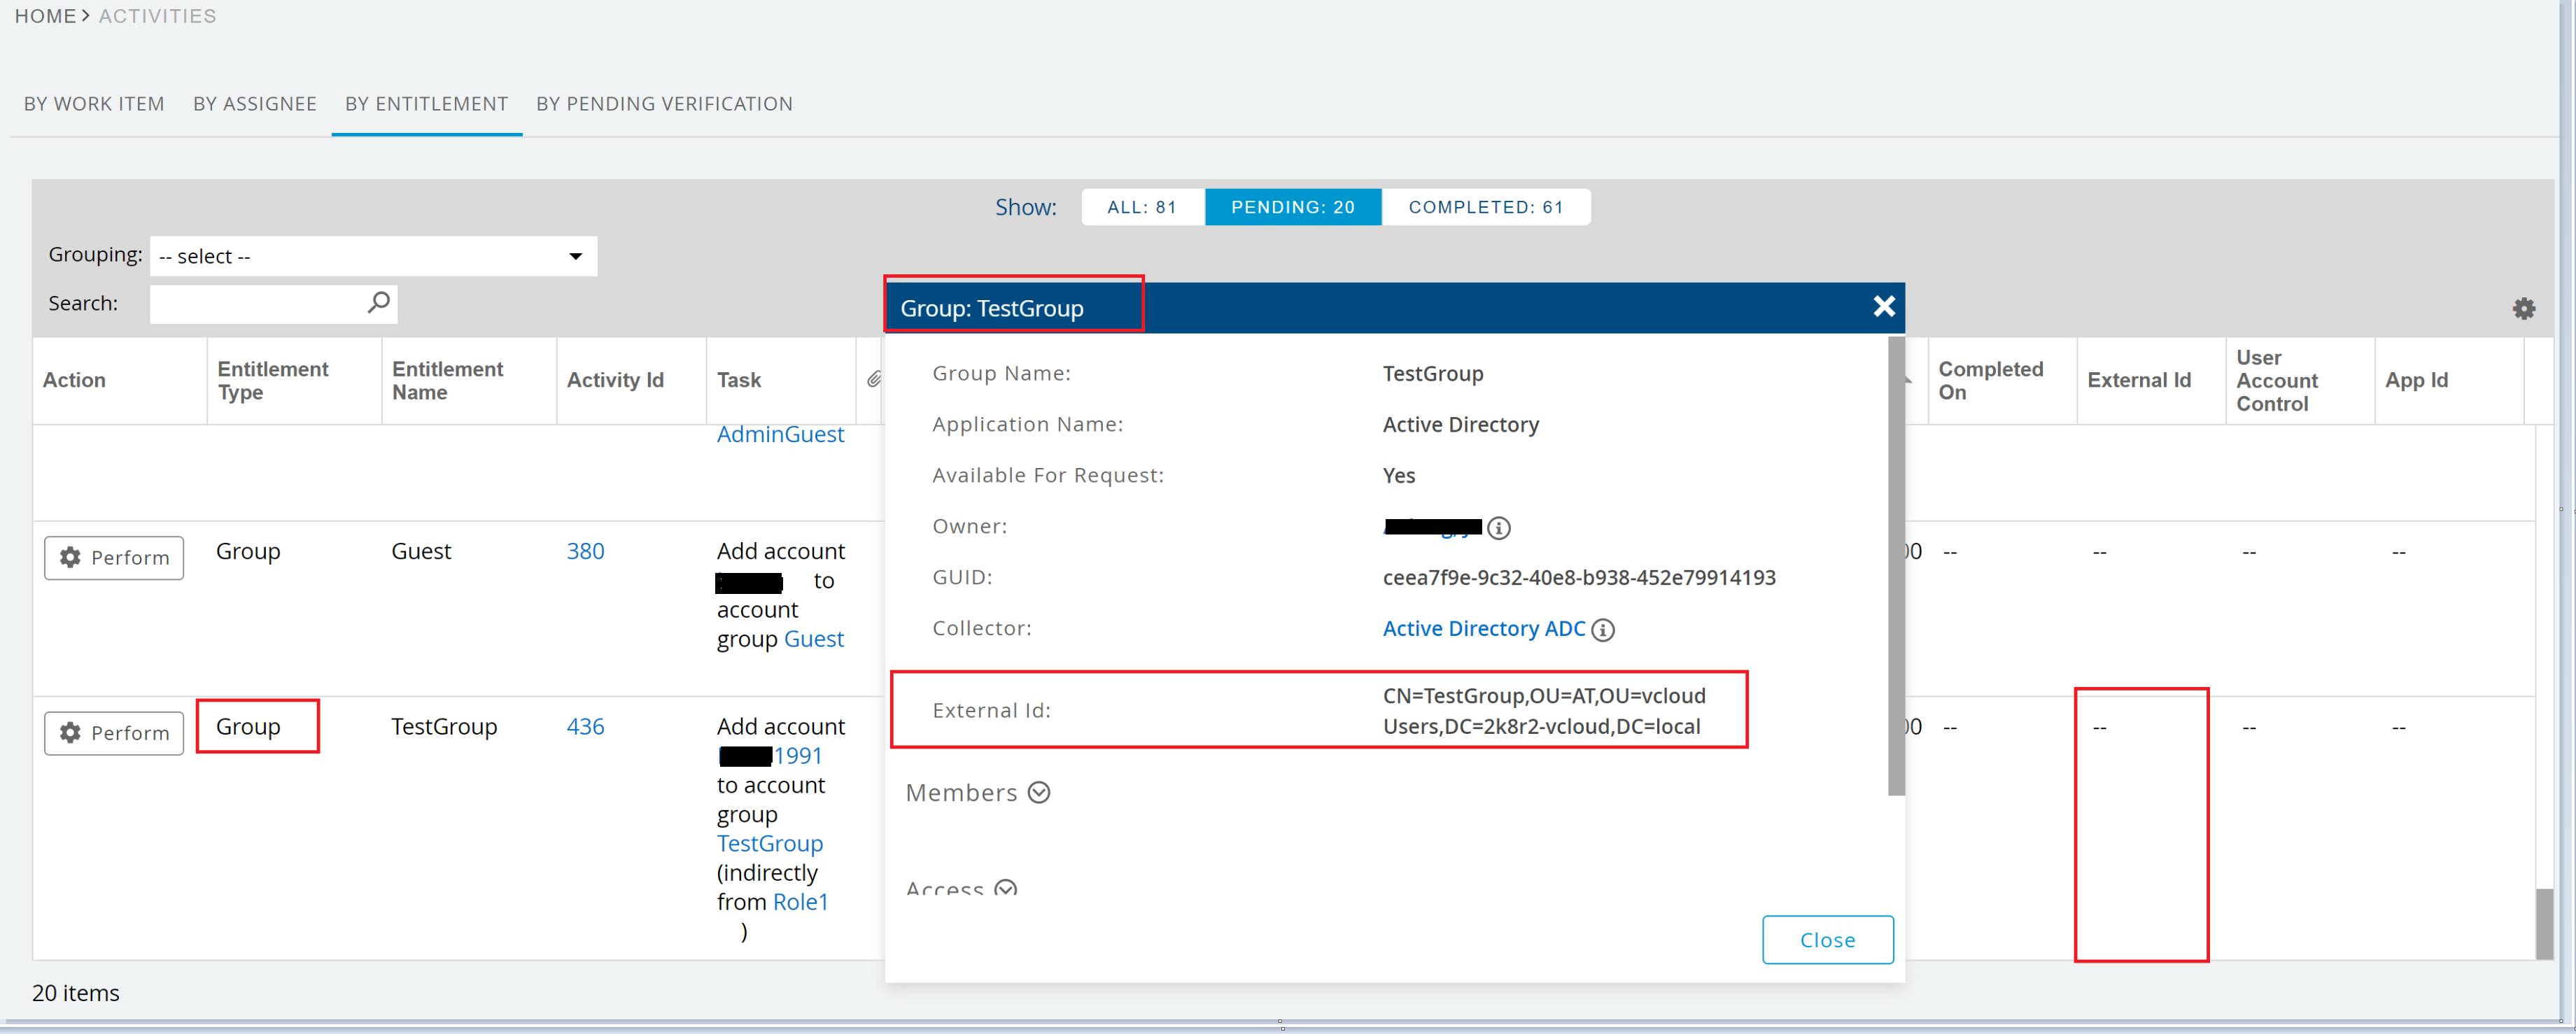This screenshot has height=1034, width=2576.
Task: Click Perform button for TestGroup row
Action: click(x=114, y=733)
